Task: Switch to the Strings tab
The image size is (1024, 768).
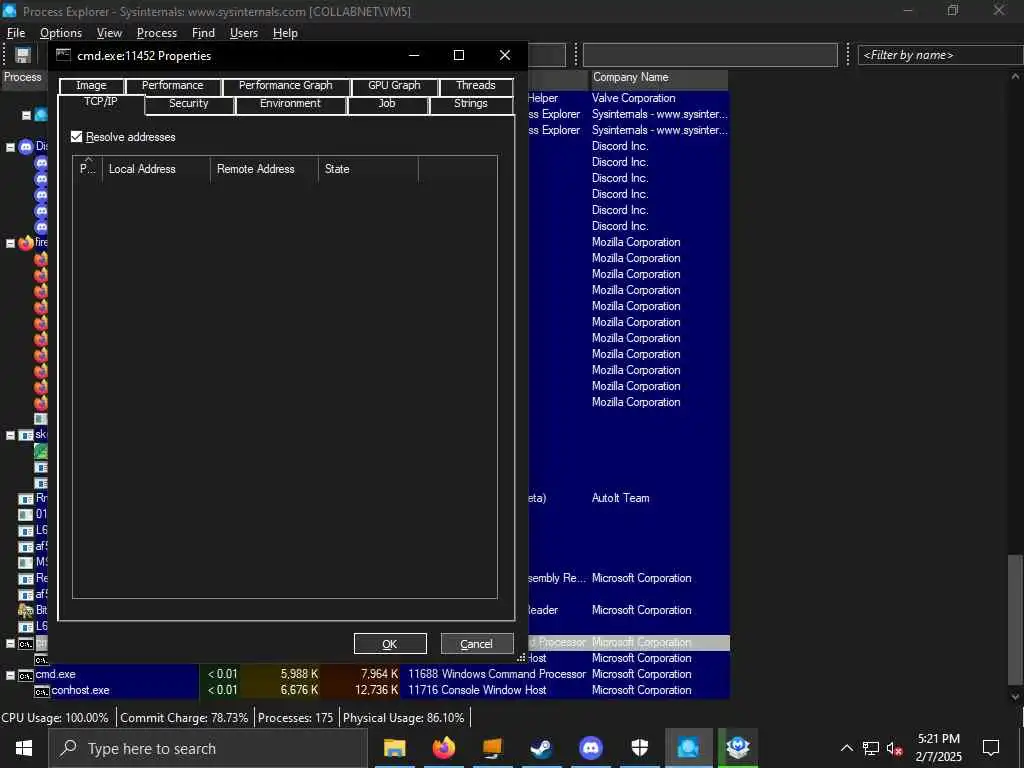Action: (x=471, y=104)
